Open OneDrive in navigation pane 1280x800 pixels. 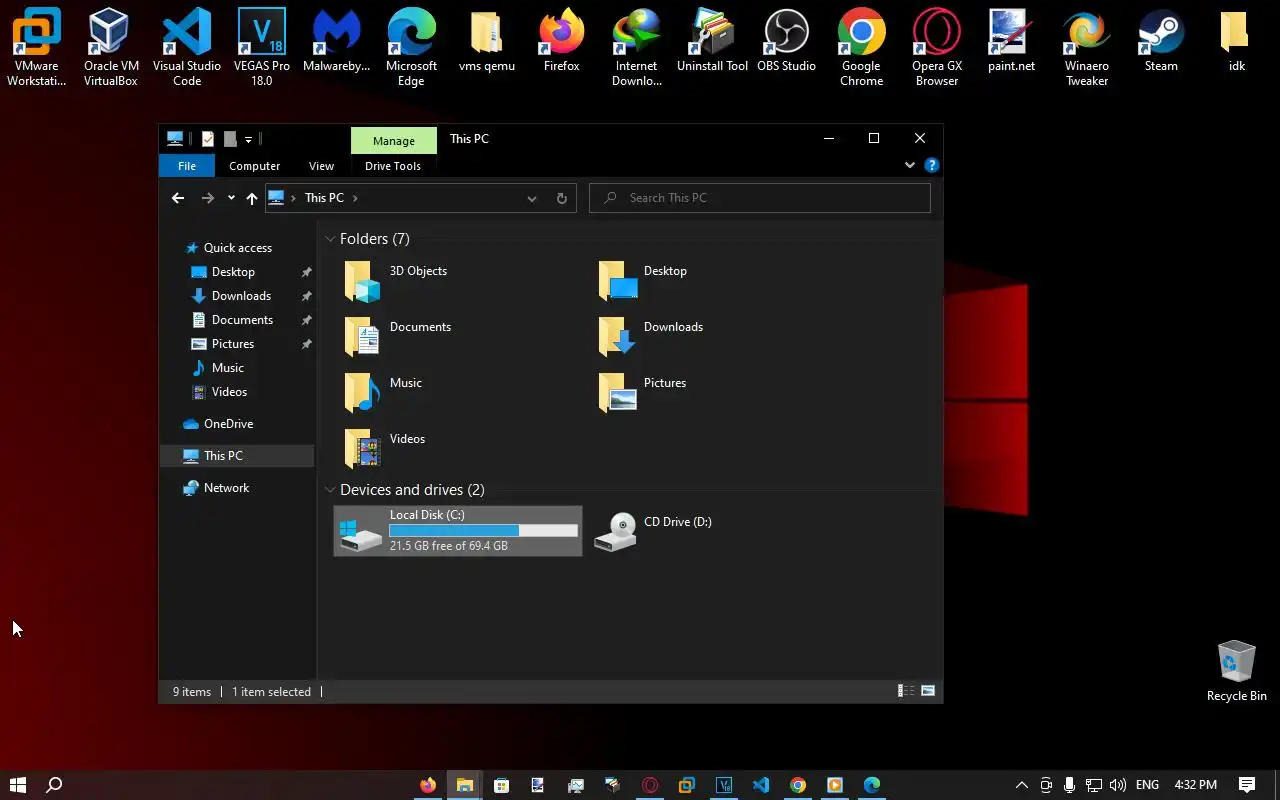[228, 424]
